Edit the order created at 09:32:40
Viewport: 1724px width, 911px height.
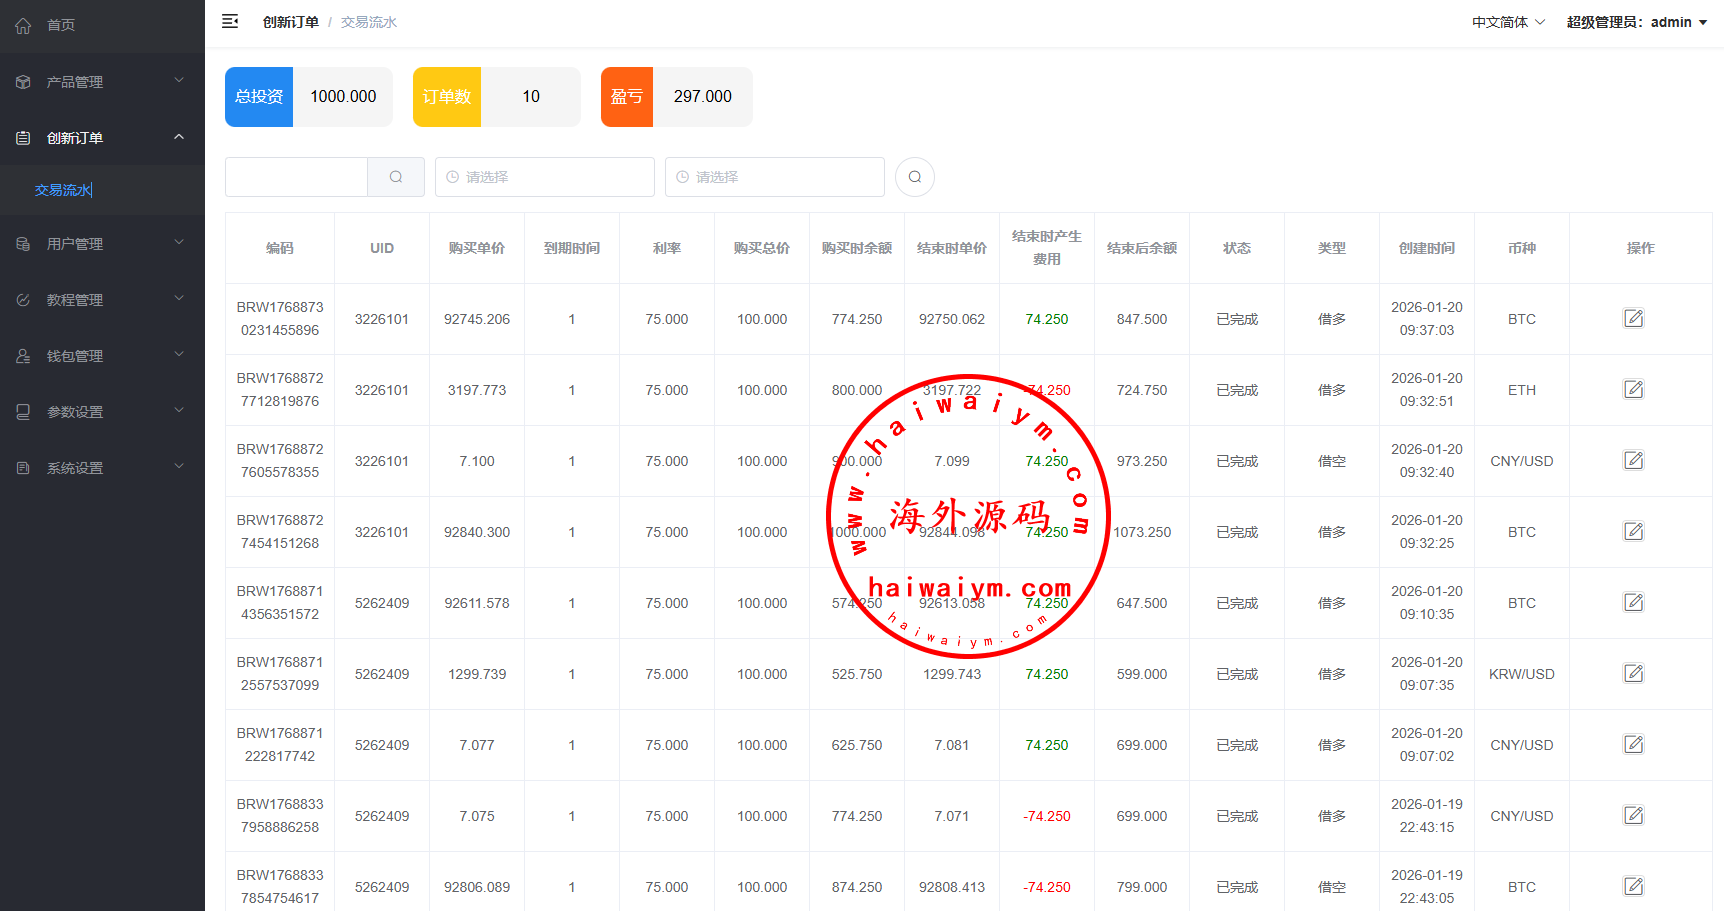coord(1633,461)
